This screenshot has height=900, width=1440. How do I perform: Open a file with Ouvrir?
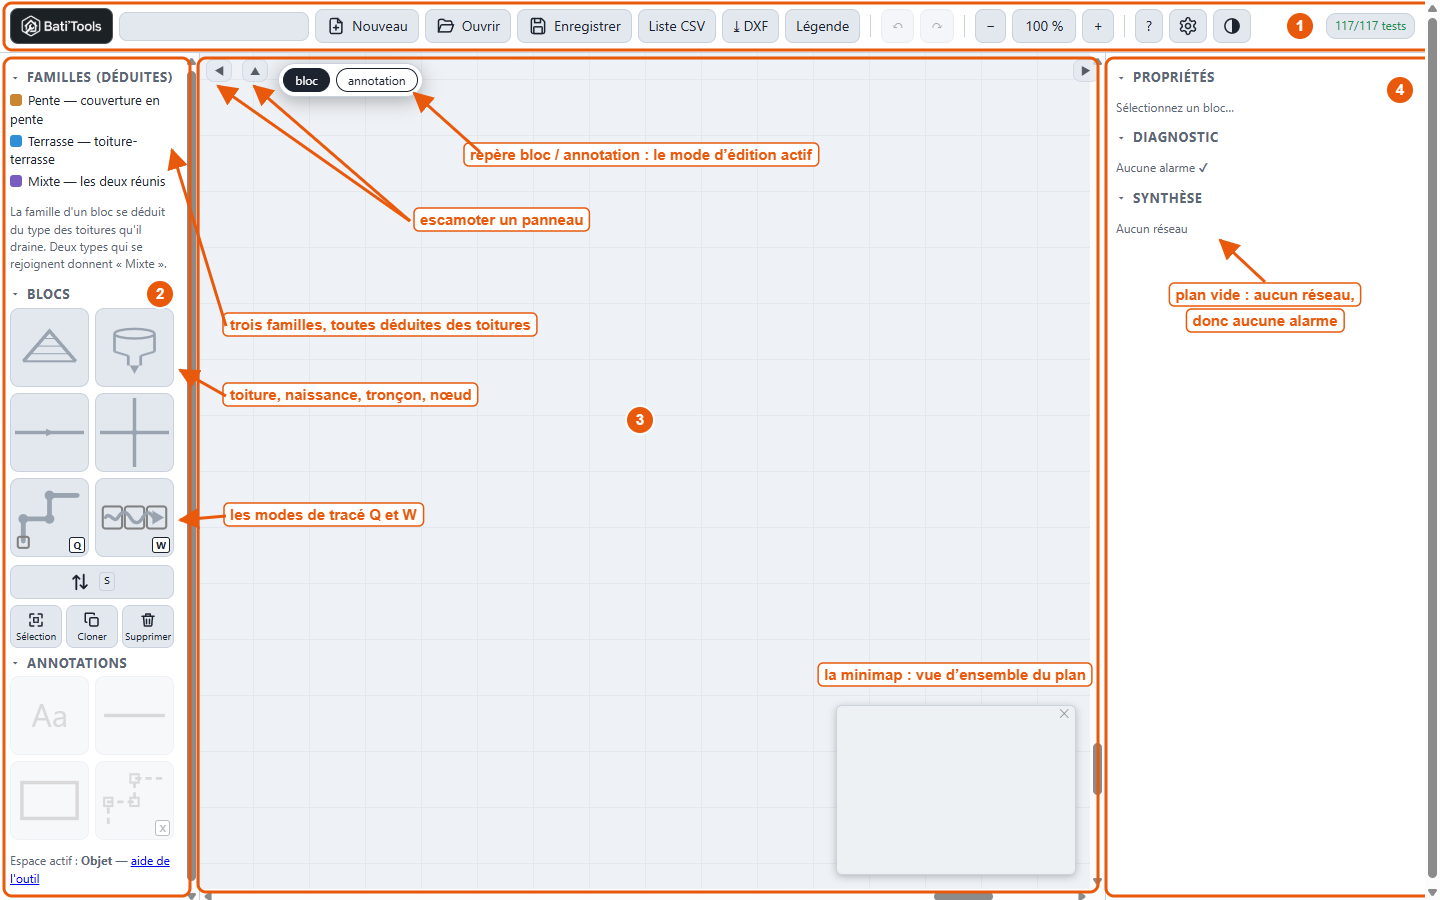(468, 26)
